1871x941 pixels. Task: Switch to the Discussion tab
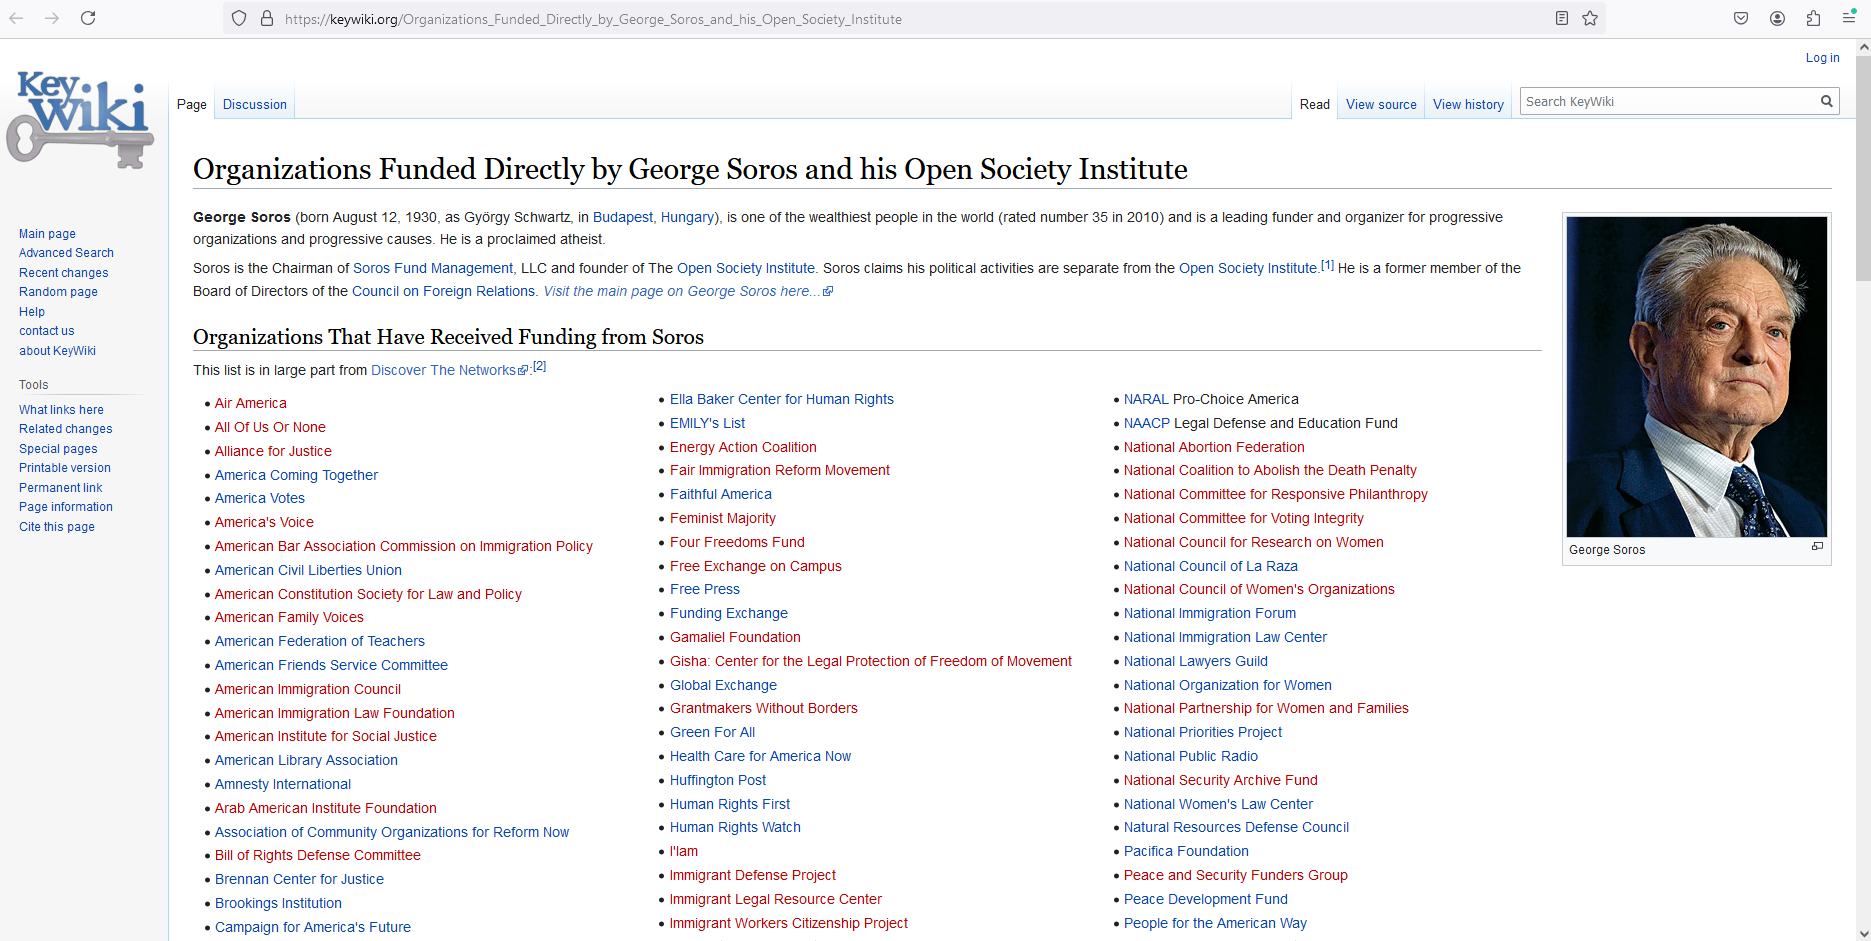tap(255, 104)
